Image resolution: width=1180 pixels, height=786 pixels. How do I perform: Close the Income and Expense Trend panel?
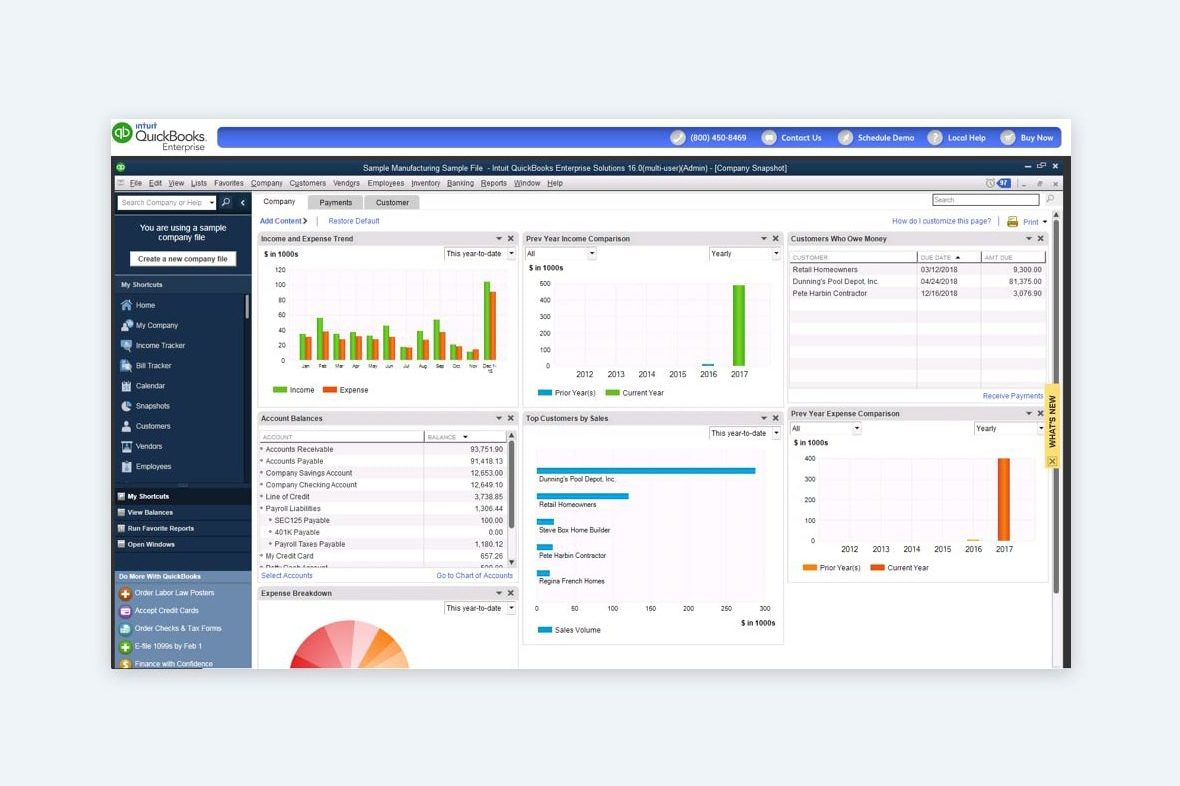point(510,239)
